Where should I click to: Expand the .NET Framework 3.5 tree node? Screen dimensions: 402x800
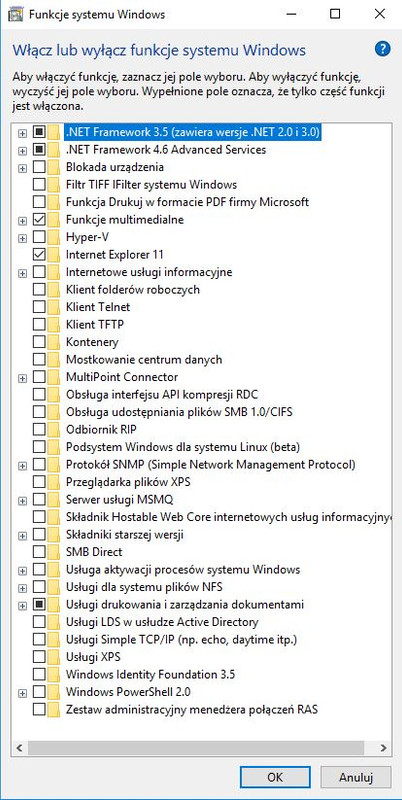(x=22, y=133)
